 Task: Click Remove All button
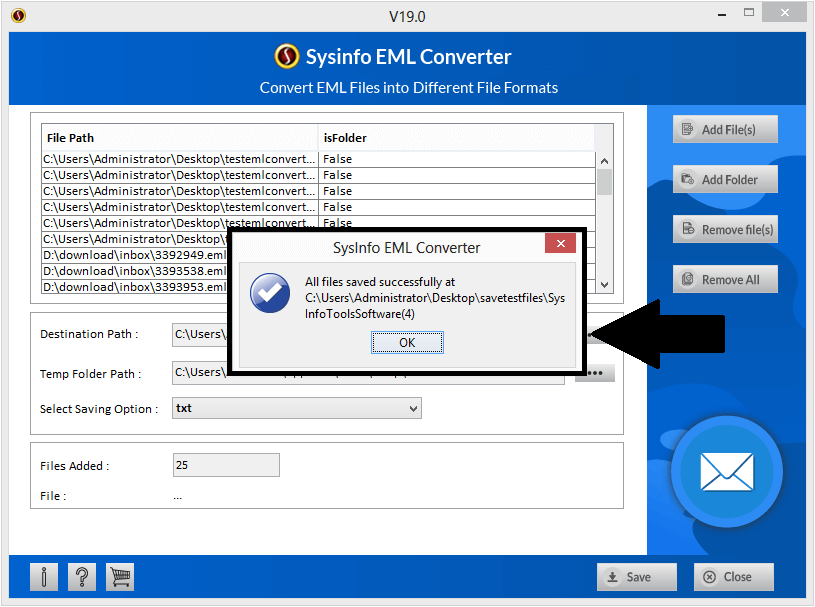pyautogui.click(x=725, y=280)
